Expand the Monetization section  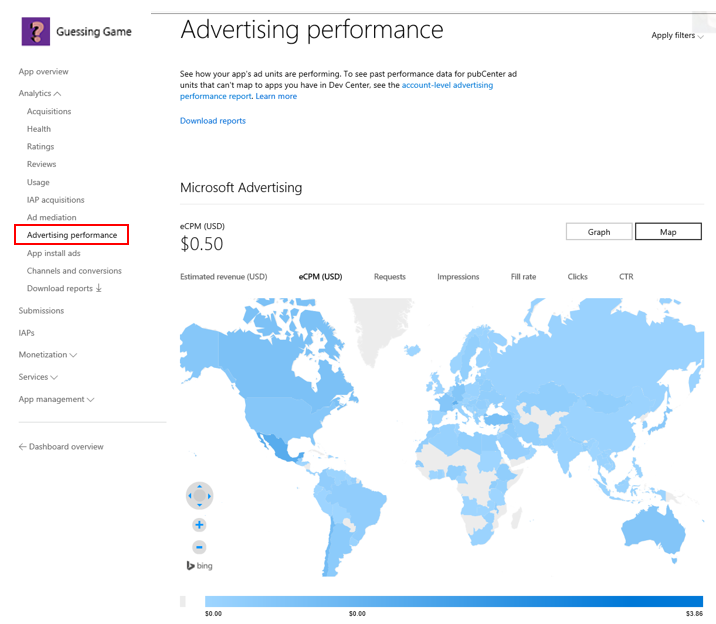pos(47,355)
